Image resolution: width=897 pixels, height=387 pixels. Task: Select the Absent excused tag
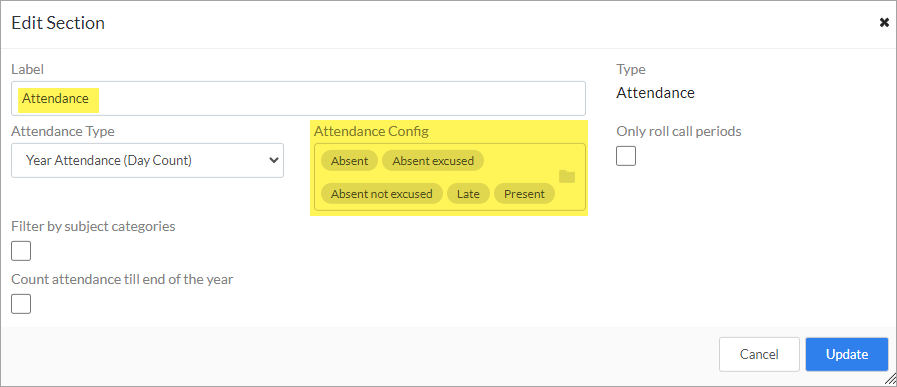coord(433,161)
